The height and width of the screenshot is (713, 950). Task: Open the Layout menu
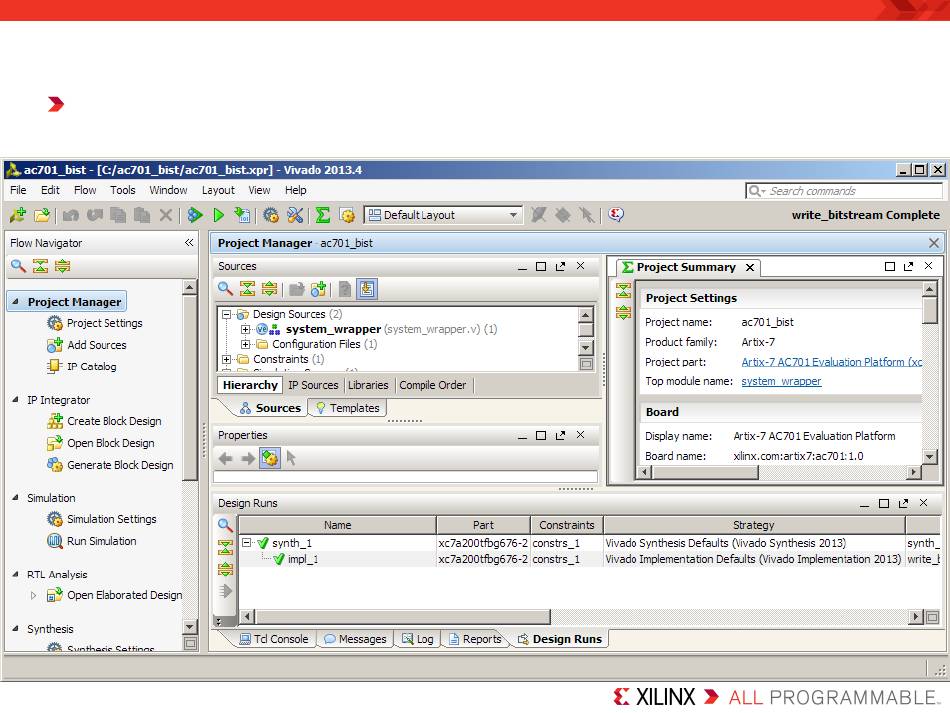[x=218, y=190]
